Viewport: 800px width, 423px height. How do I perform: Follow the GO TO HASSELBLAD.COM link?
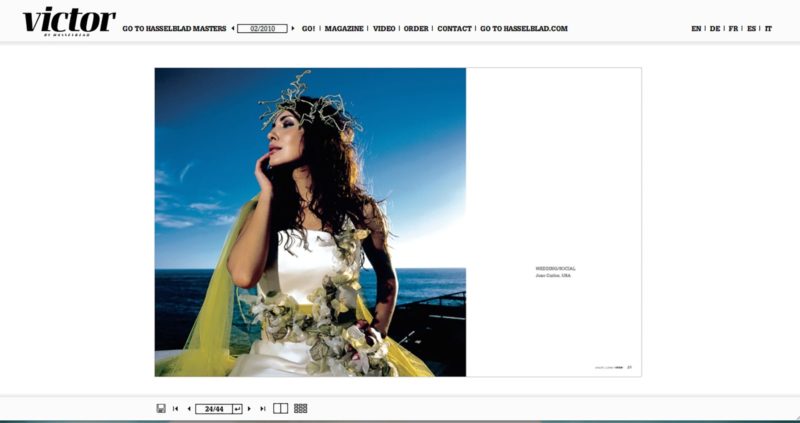click(x=523, y=29)
